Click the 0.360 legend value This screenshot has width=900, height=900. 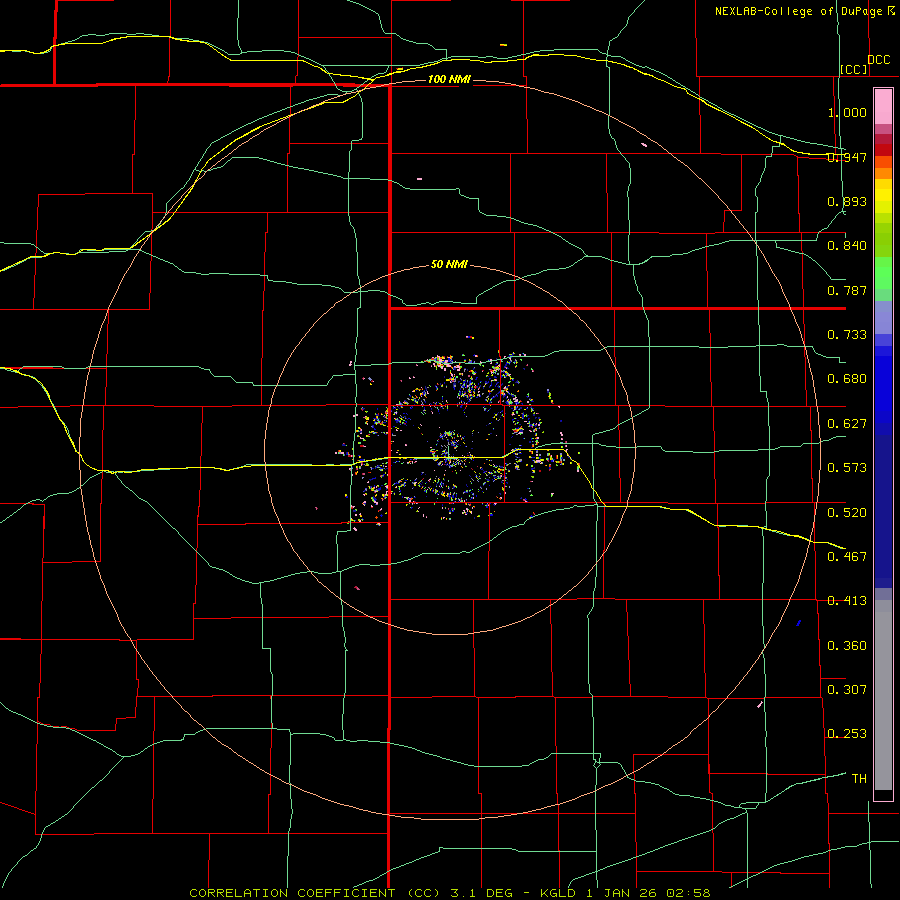coord(847,646)
